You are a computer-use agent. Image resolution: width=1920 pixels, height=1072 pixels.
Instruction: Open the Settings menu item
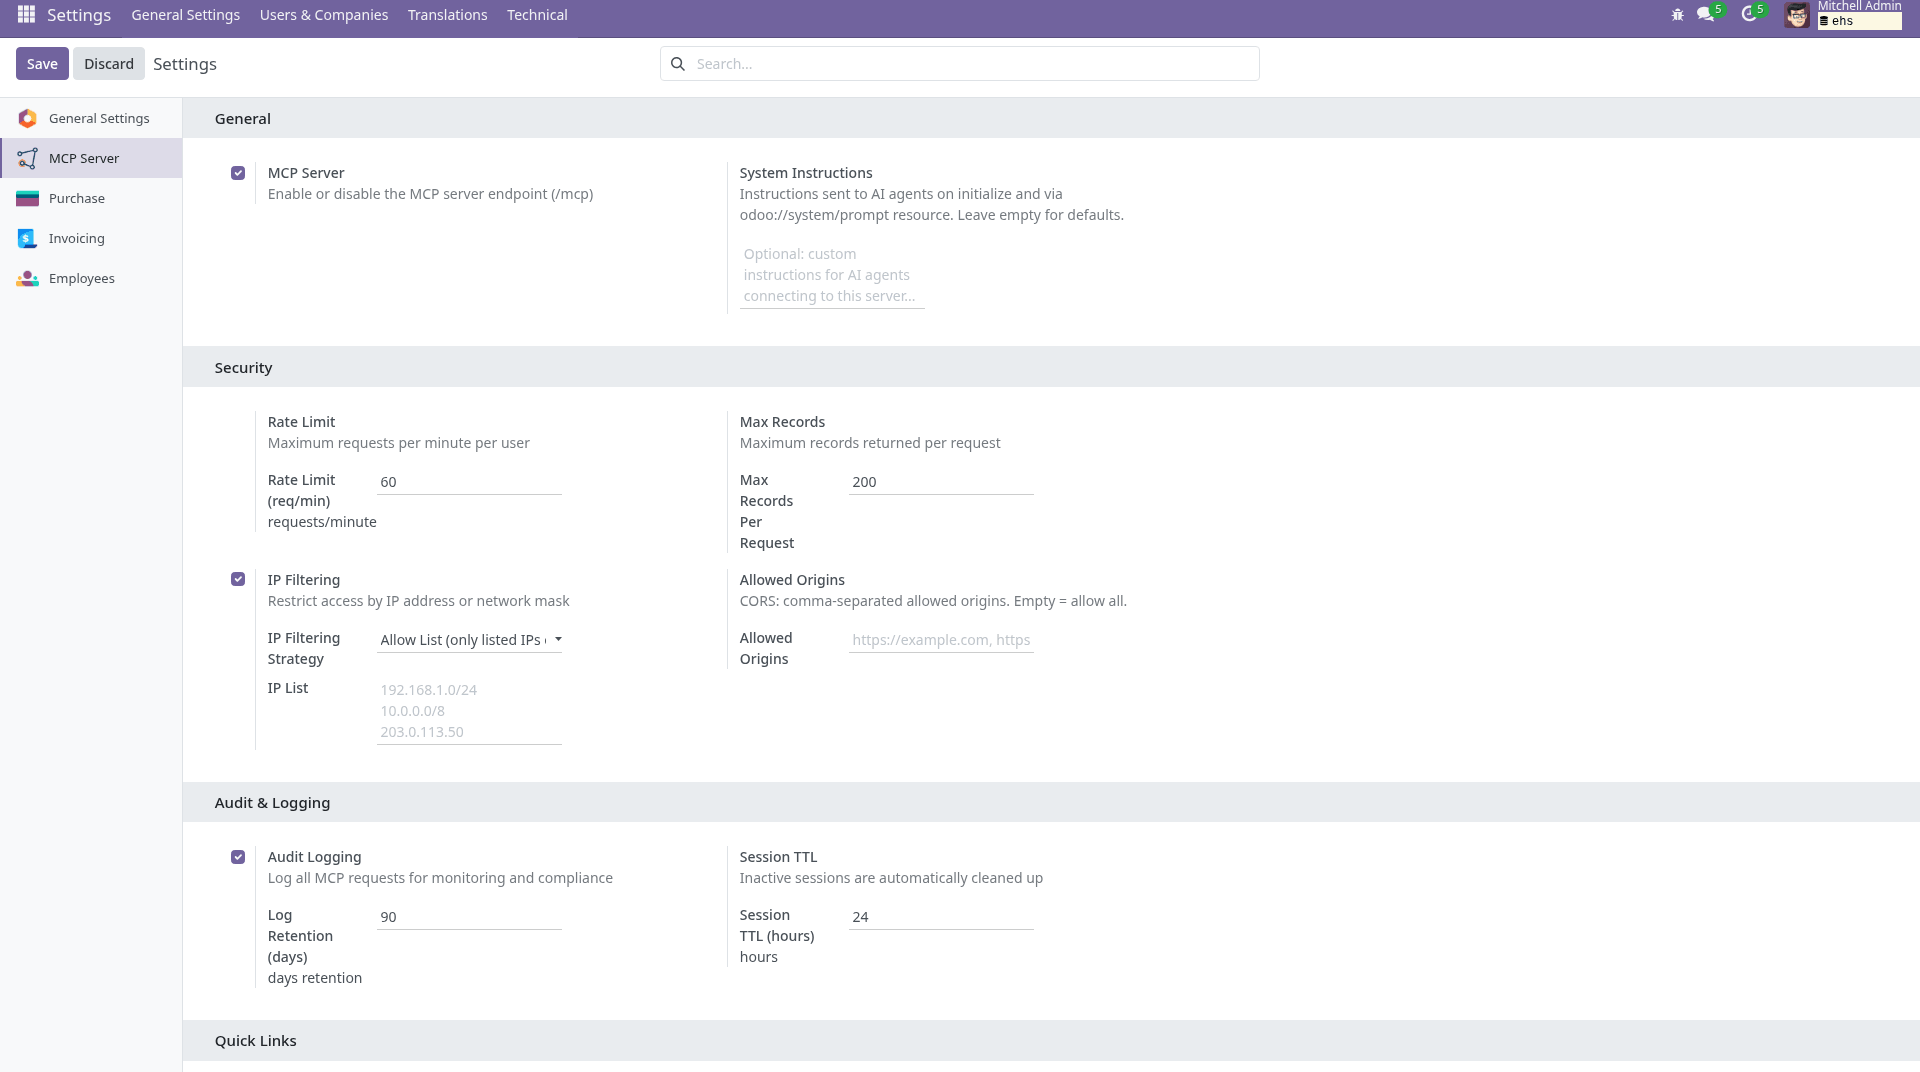click(x=78, y=15)
